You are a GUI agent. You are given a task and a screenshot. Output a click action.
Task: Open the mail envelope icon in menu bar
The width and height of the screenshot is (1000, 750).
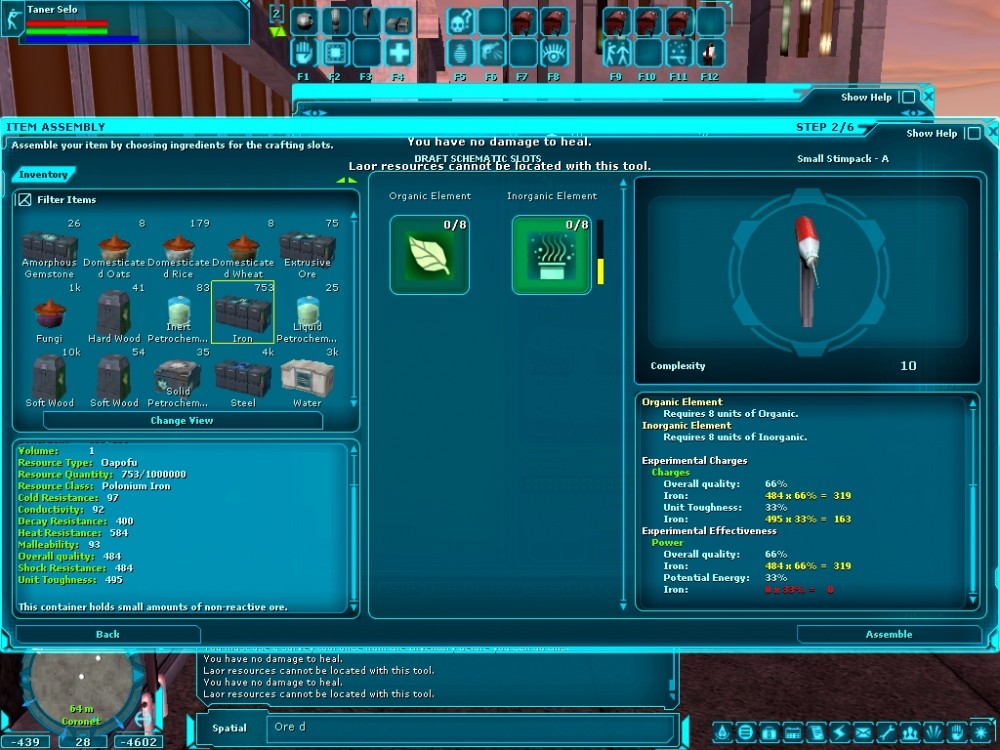tap(861, 731)
